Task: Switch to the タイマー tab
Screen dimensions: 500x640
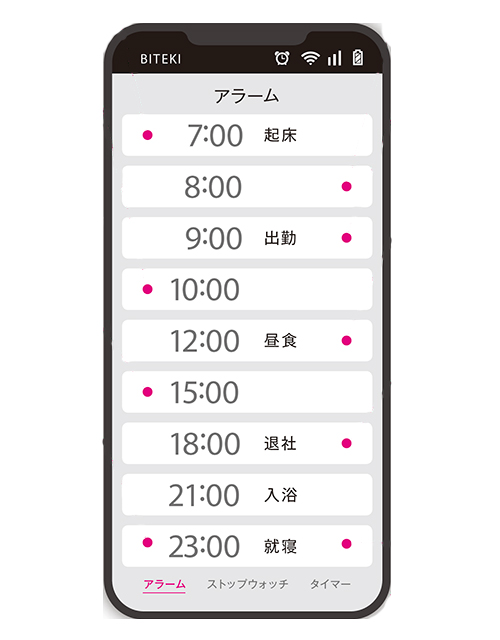Action: click(330, 584)
